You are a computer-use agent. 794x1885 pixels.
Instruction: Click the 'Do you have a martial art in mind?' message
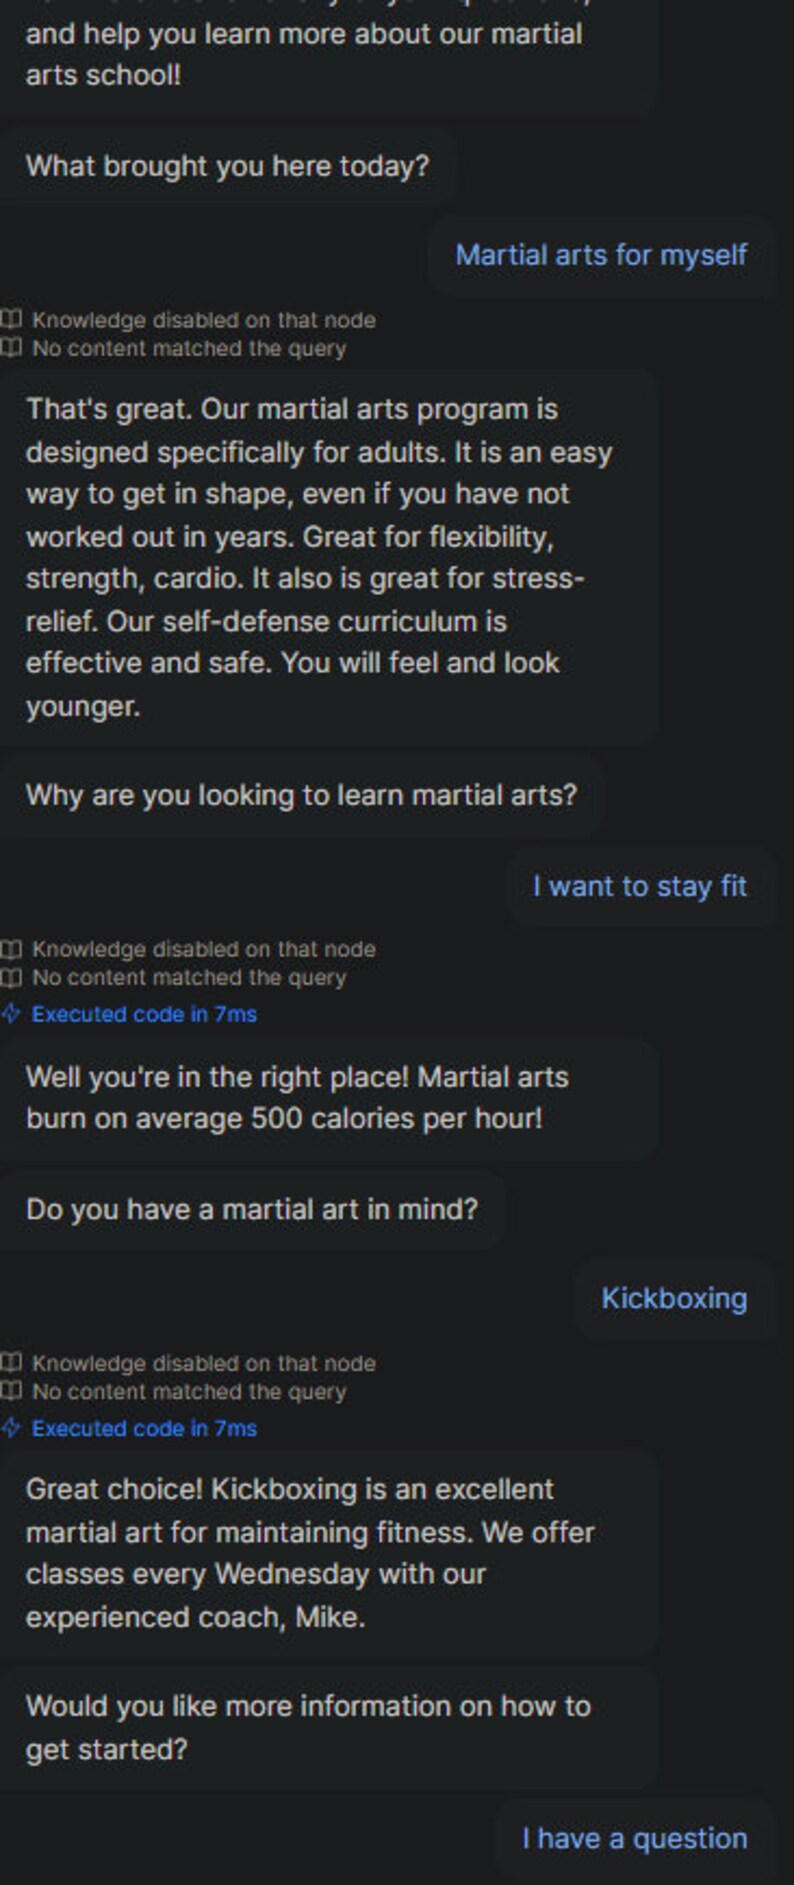click(x=252, y=1209)
